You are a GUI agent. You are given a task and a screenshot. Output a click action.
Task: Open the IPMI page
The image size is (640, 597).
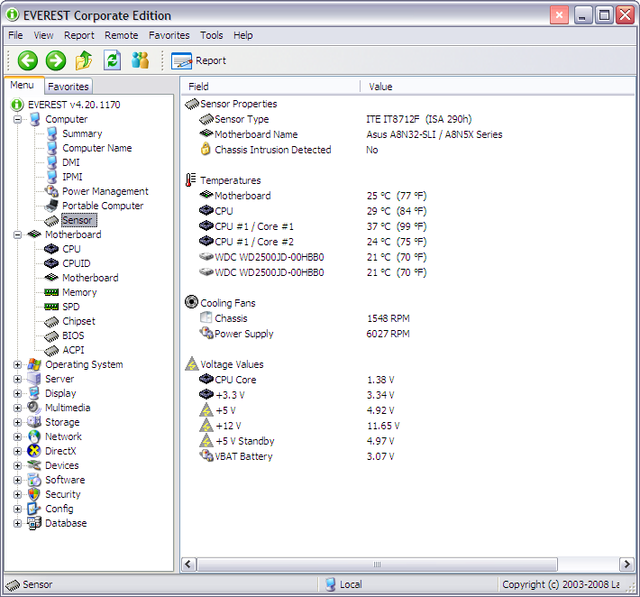[72, 177]
